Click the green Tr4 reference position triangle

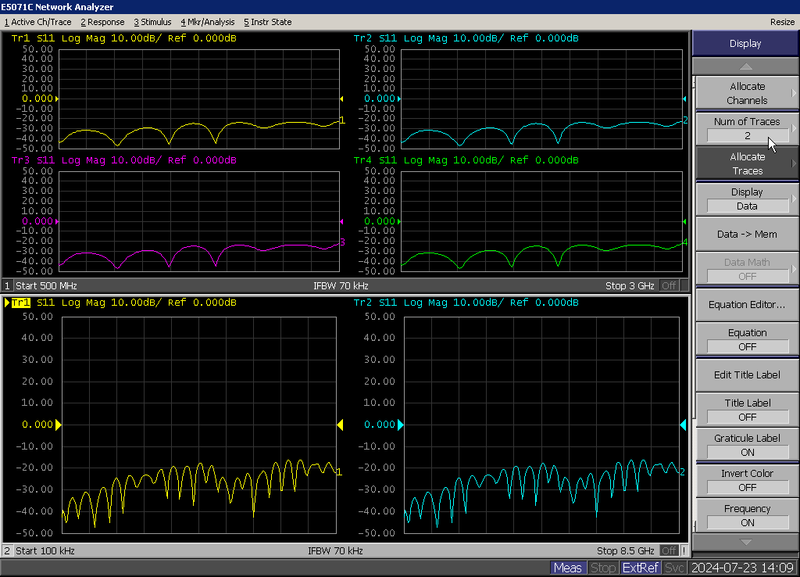401,219
